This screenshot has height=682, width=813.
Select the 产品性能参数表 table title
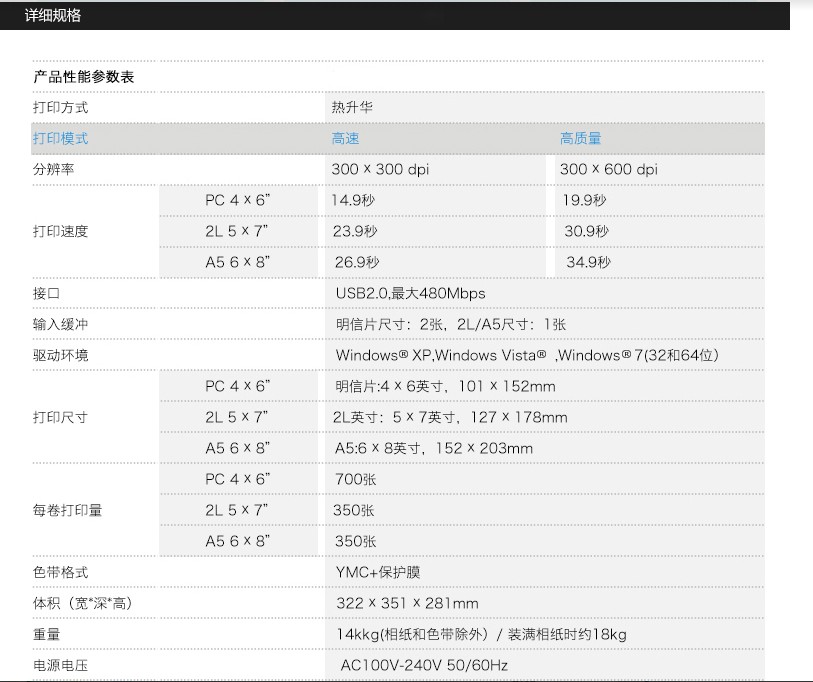(x=83, y=77)
